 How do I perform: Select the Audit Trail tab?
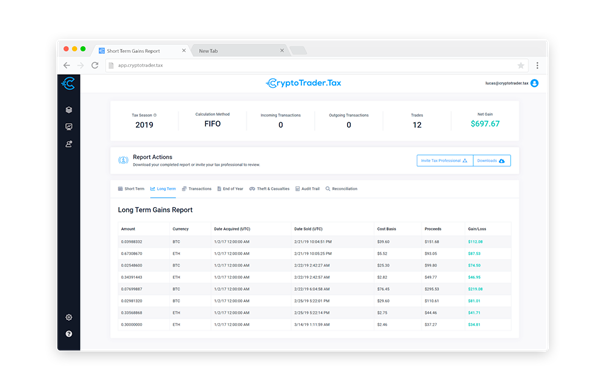[308, 189]
